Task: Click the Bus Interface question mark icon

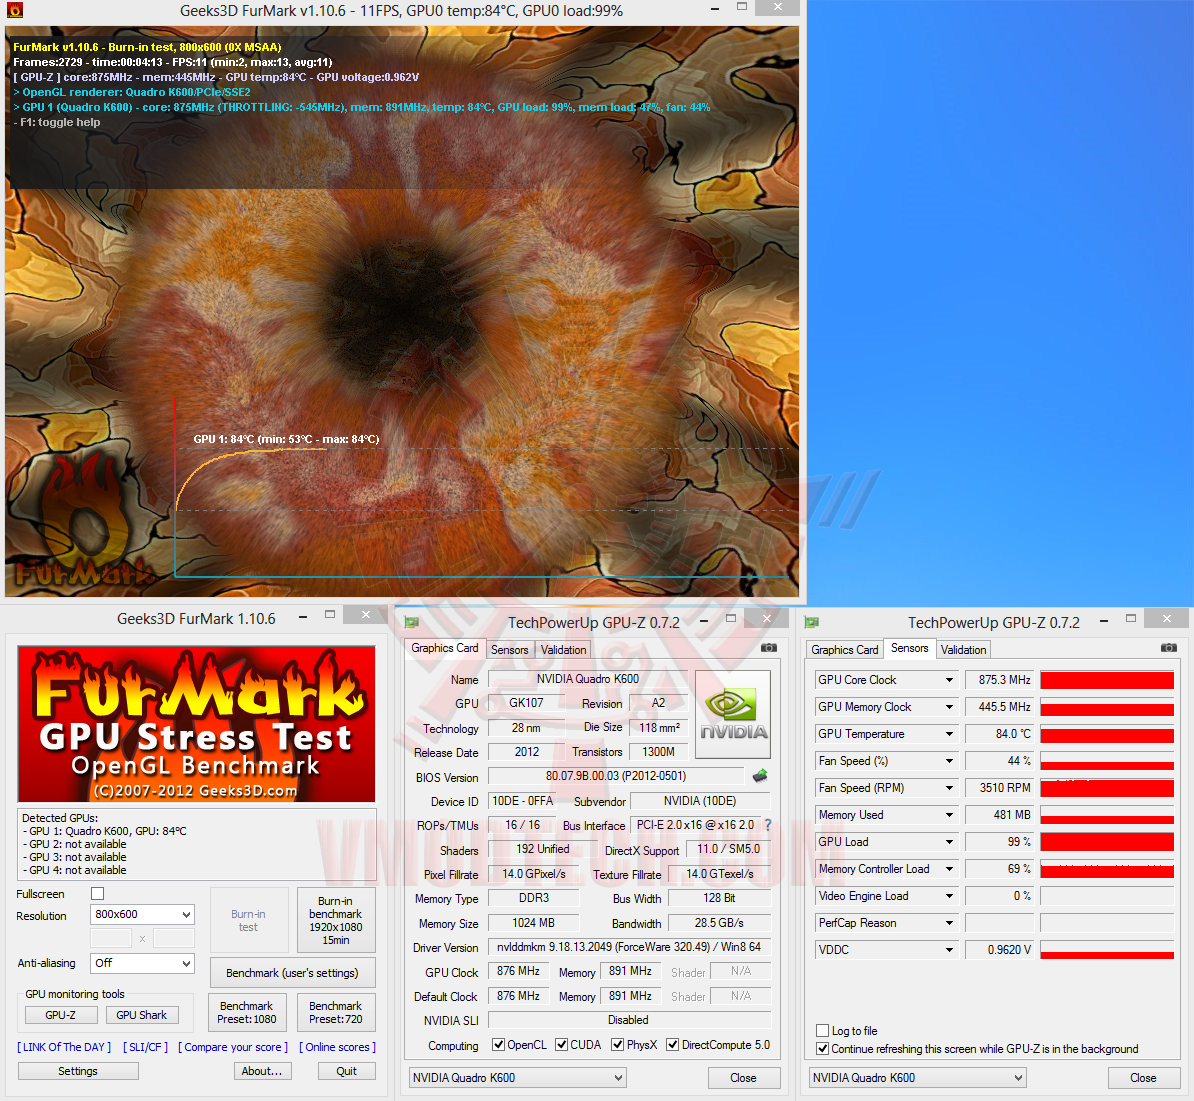Action: [768, 825]
